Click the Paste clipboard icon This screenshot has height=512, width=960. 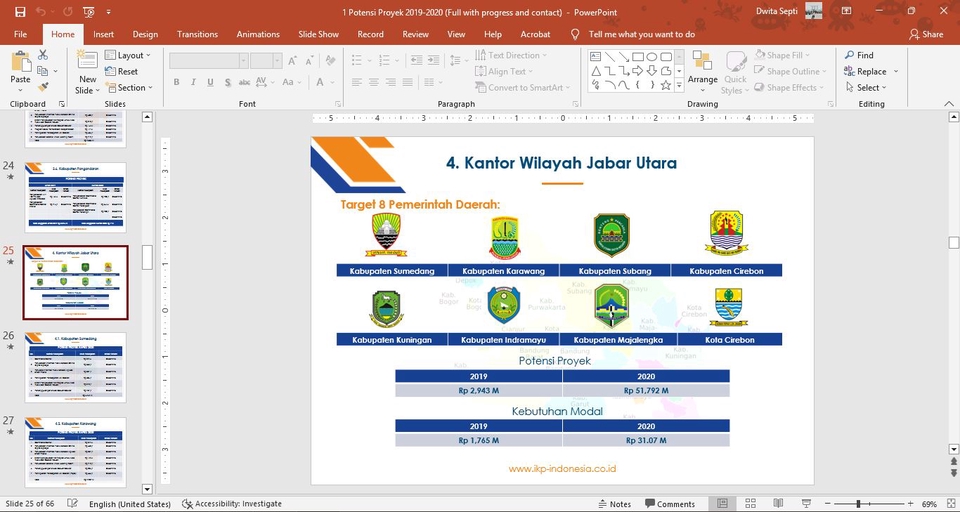point(20,62)
